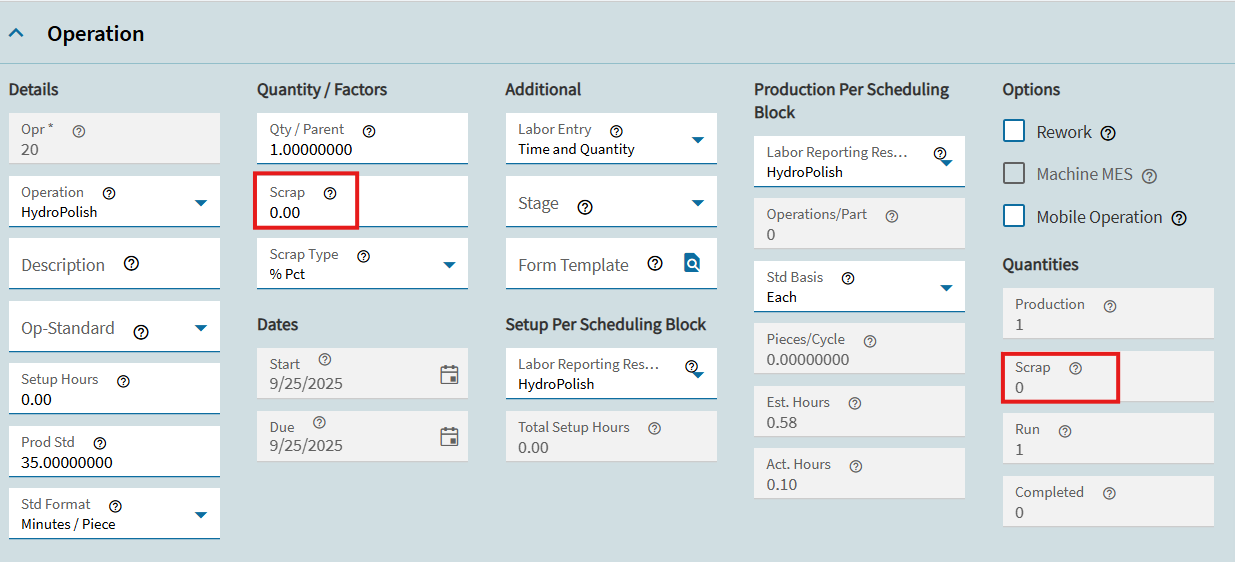Select the Stage dropdown
Screen dimensions: 1235x562
pyautogui.click(x=698, y=203)
